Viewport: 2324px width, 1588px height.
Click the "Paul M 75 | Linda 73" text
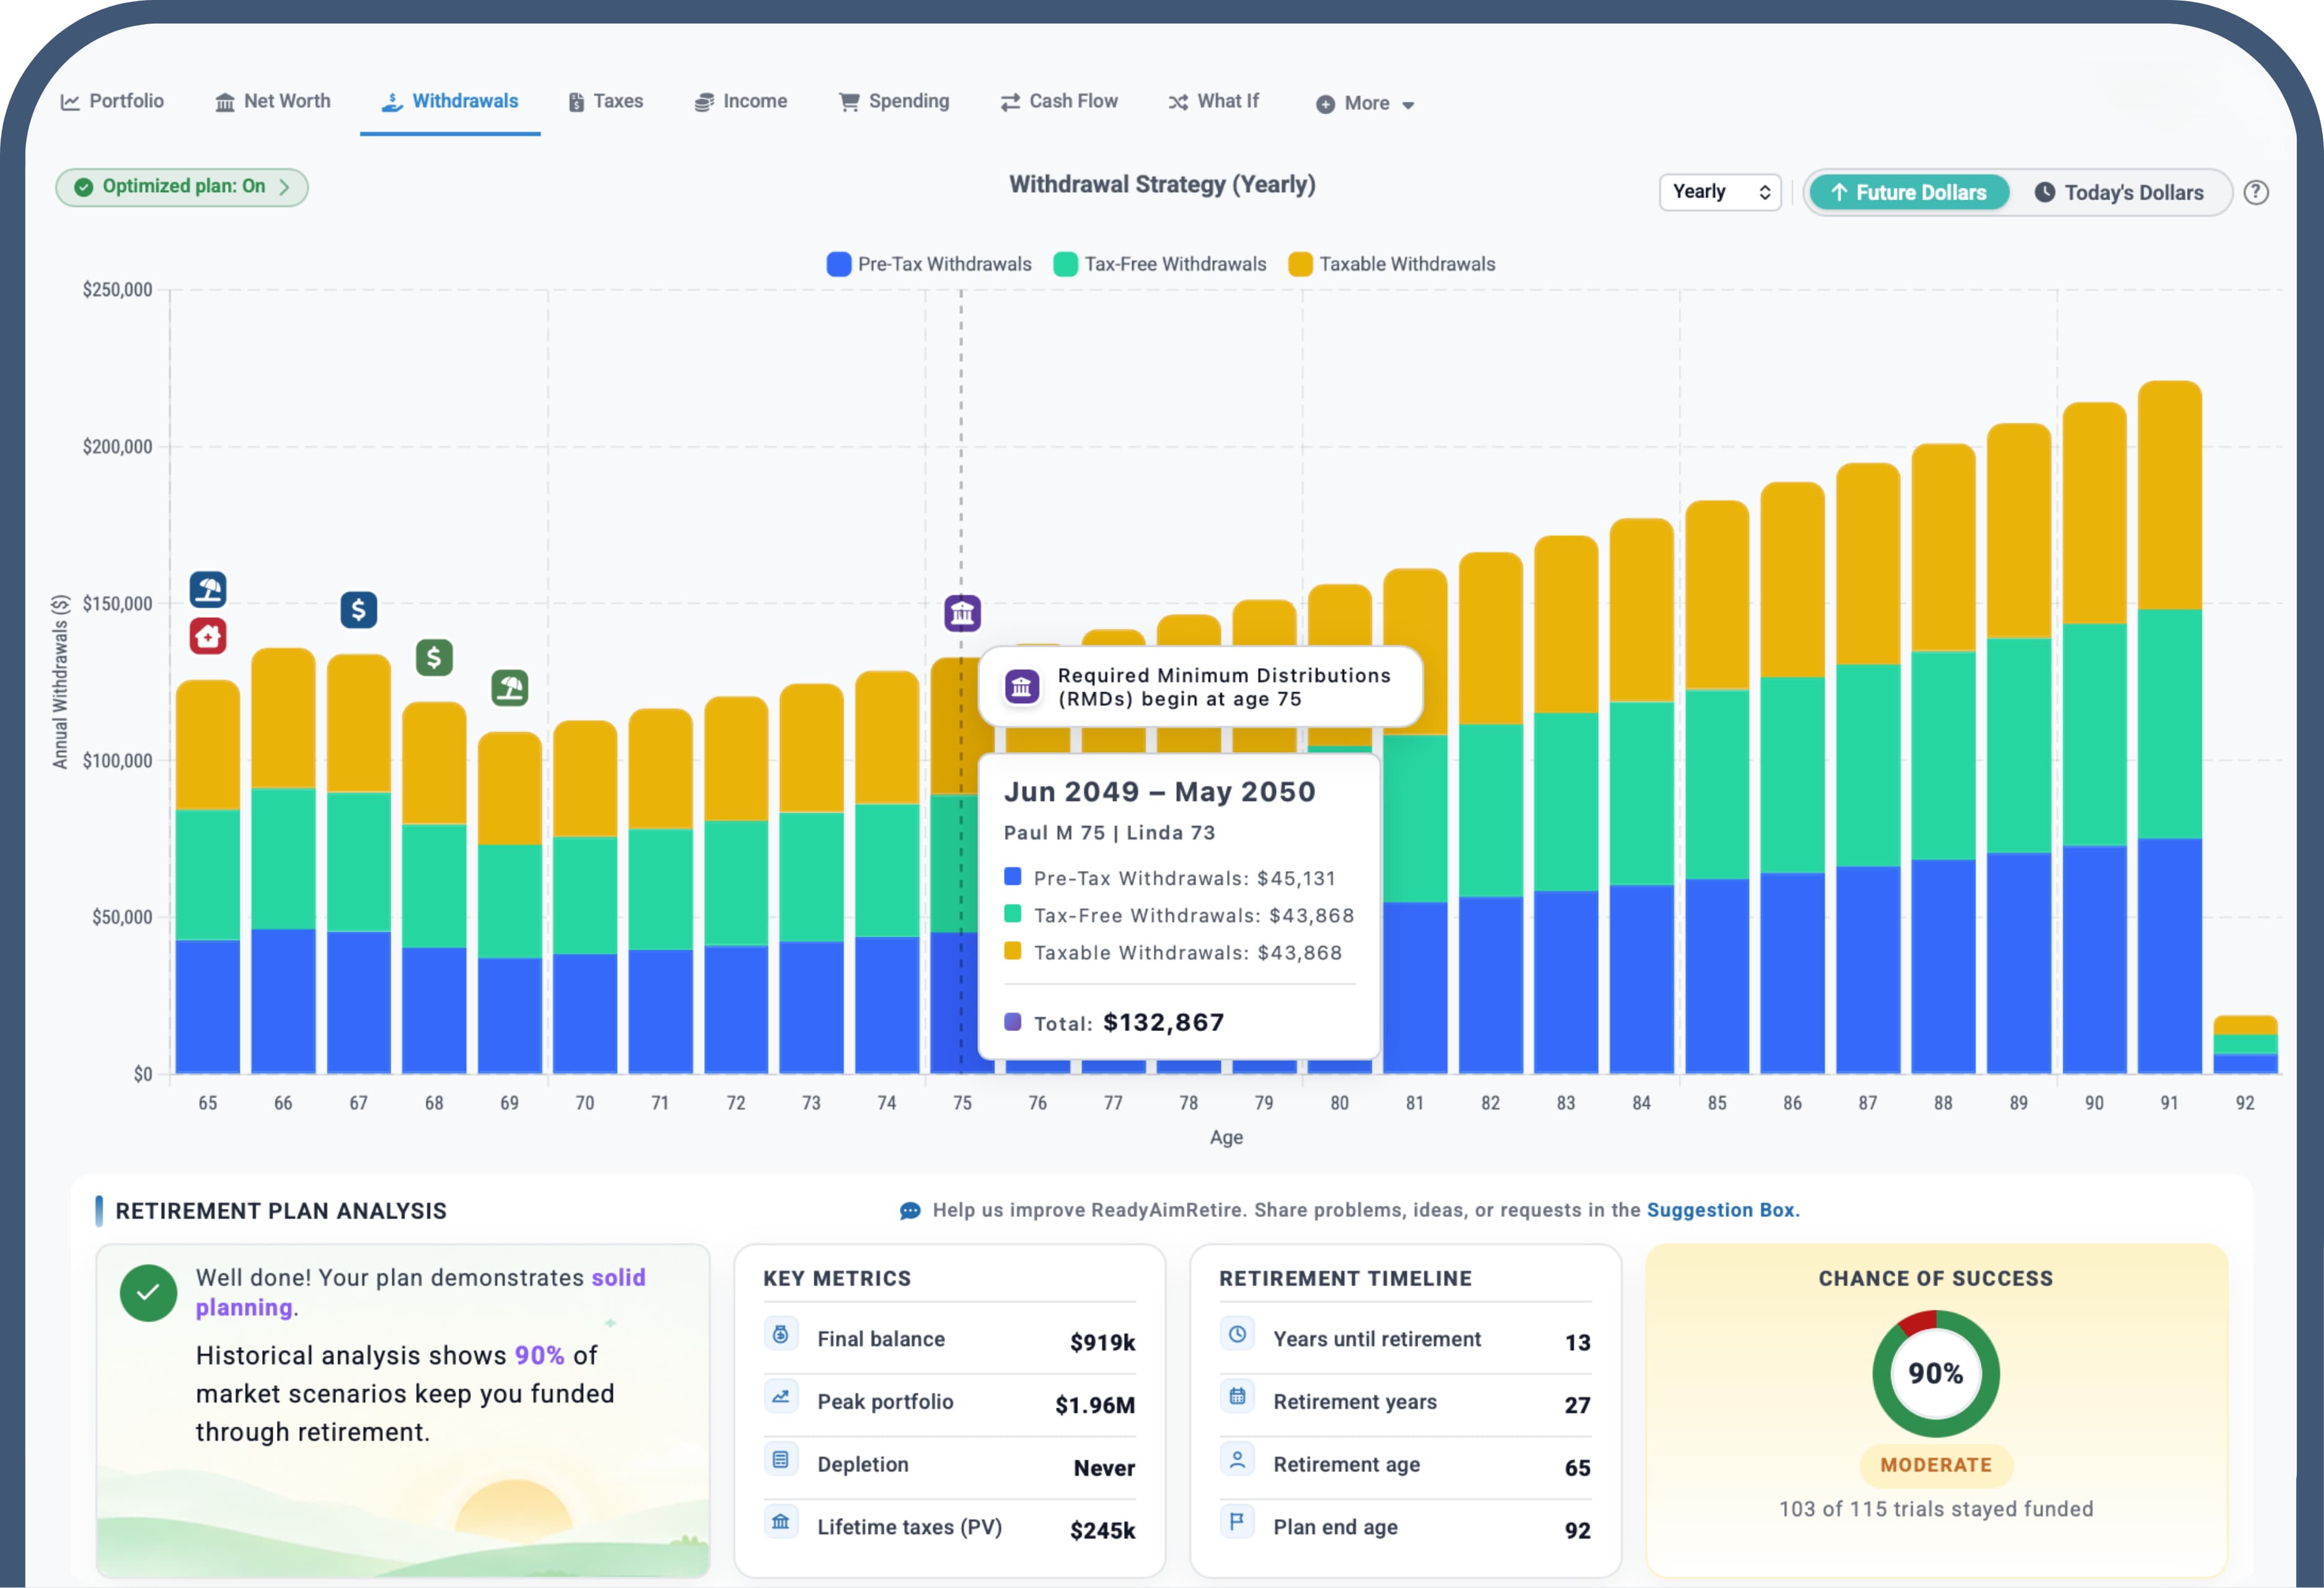[x=1110, y=833]
